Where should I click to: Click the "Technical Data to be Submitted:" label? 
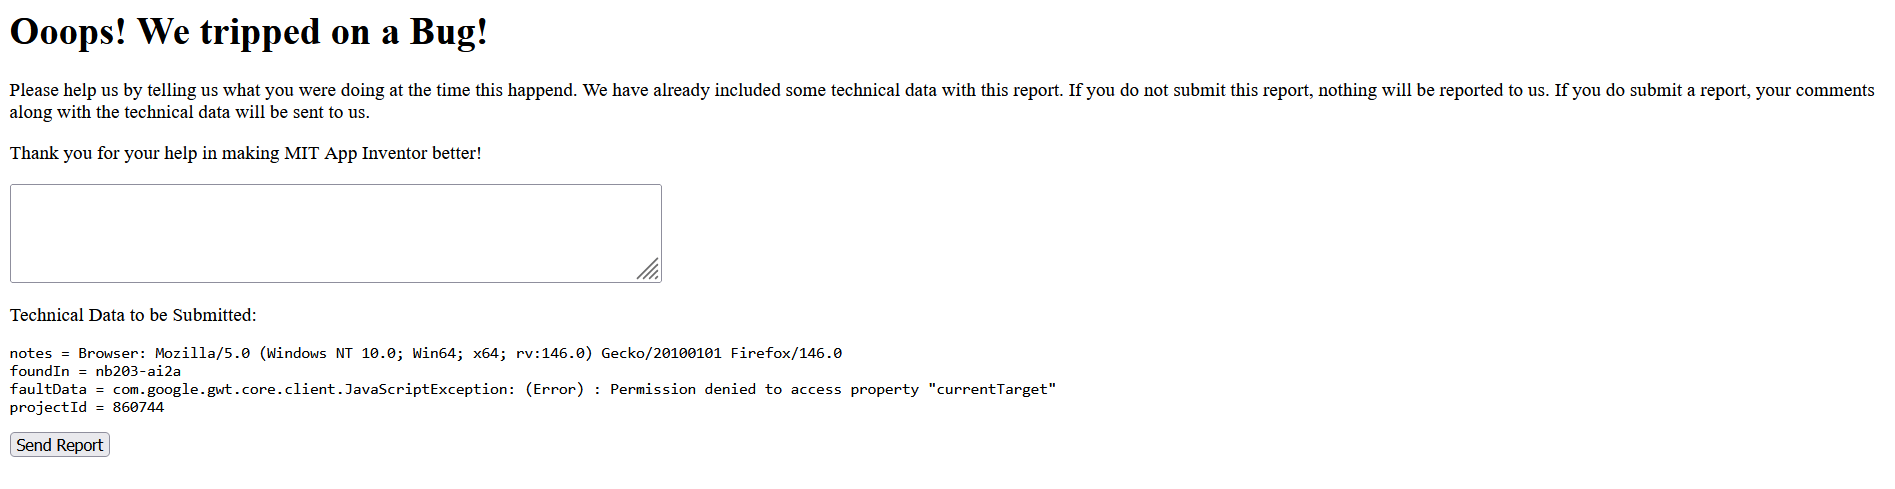pos(133,315)
